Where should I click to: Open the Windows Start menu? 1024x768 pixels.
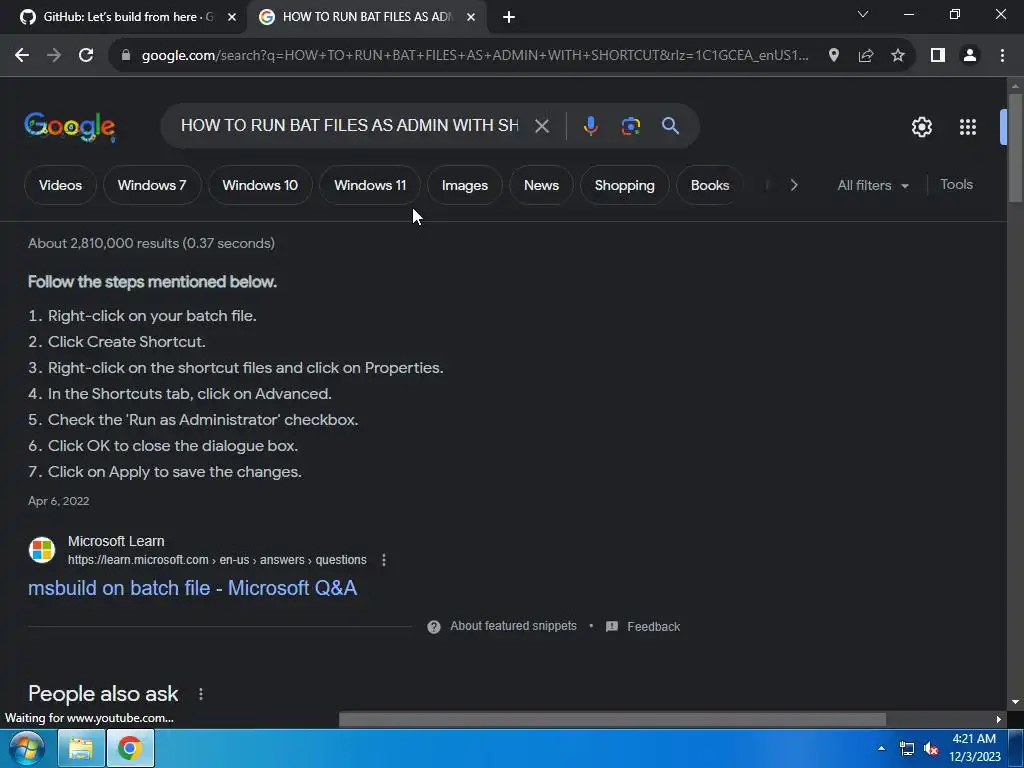click(x=27, y=748)
